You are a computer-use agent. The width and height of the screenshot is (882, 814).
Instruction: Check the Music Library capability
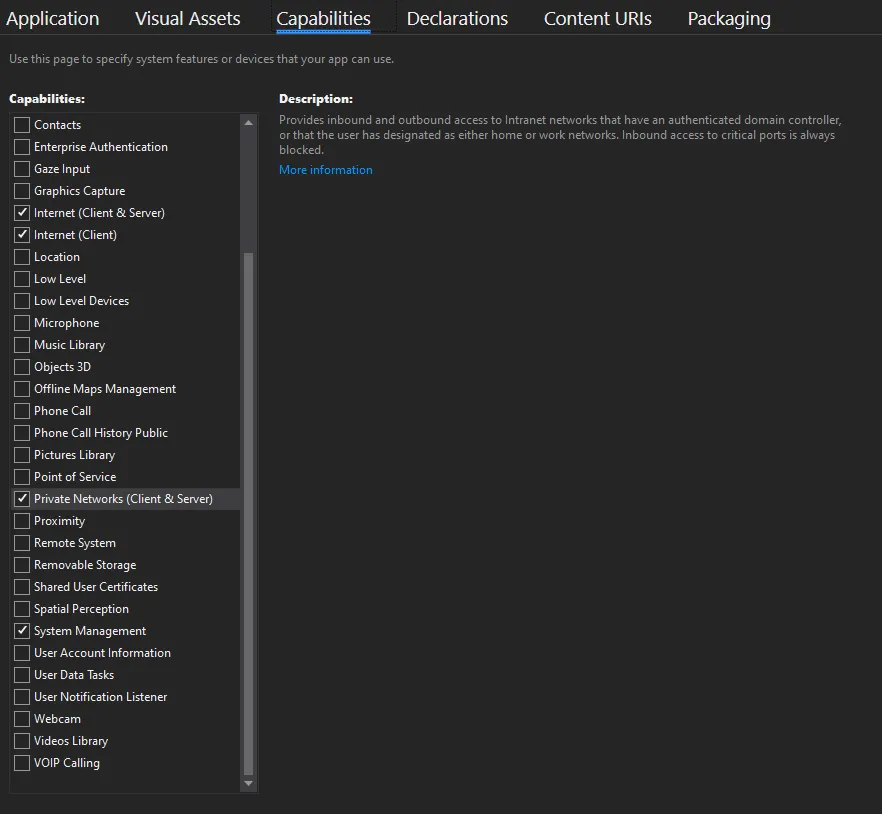coord(22,345)
